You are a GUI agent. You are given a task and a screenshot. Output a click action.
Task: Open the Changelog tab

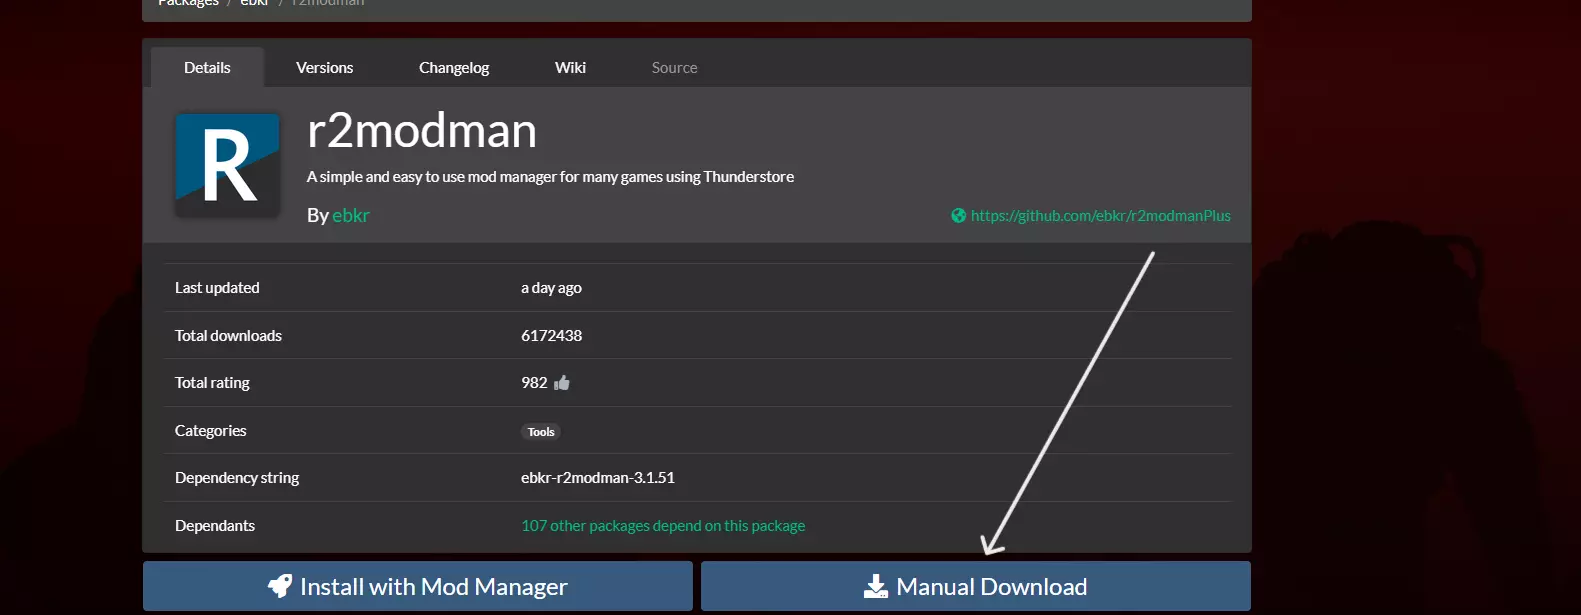click(454, 67)
